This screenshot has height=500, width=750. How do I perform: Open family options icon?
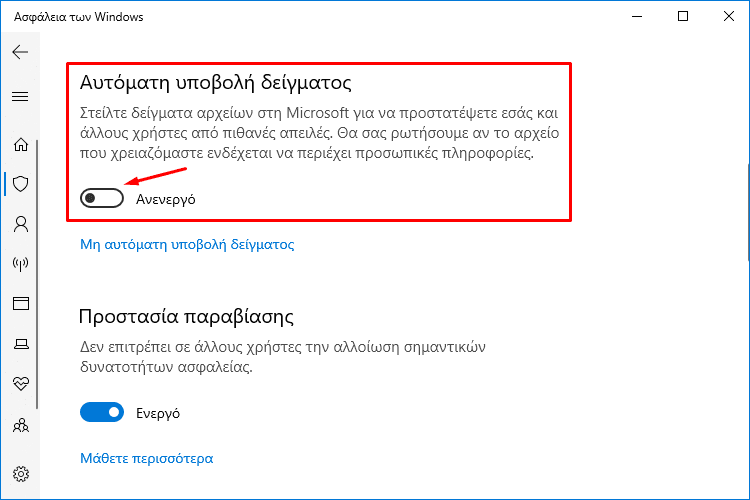pyautogui.click(x=21, y=425)
